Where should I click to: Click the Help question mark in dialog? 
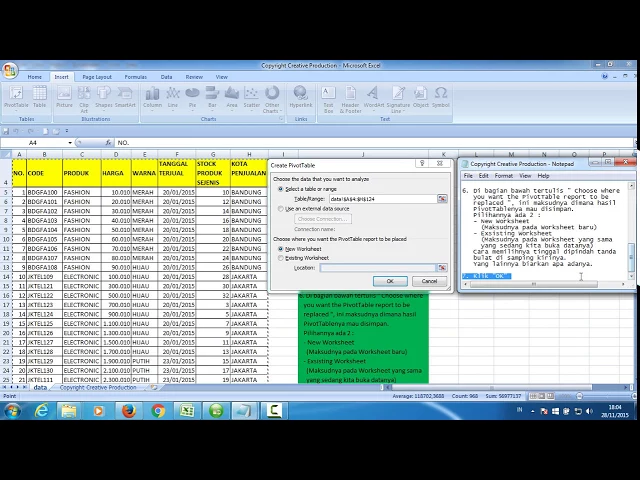point(422,163)
